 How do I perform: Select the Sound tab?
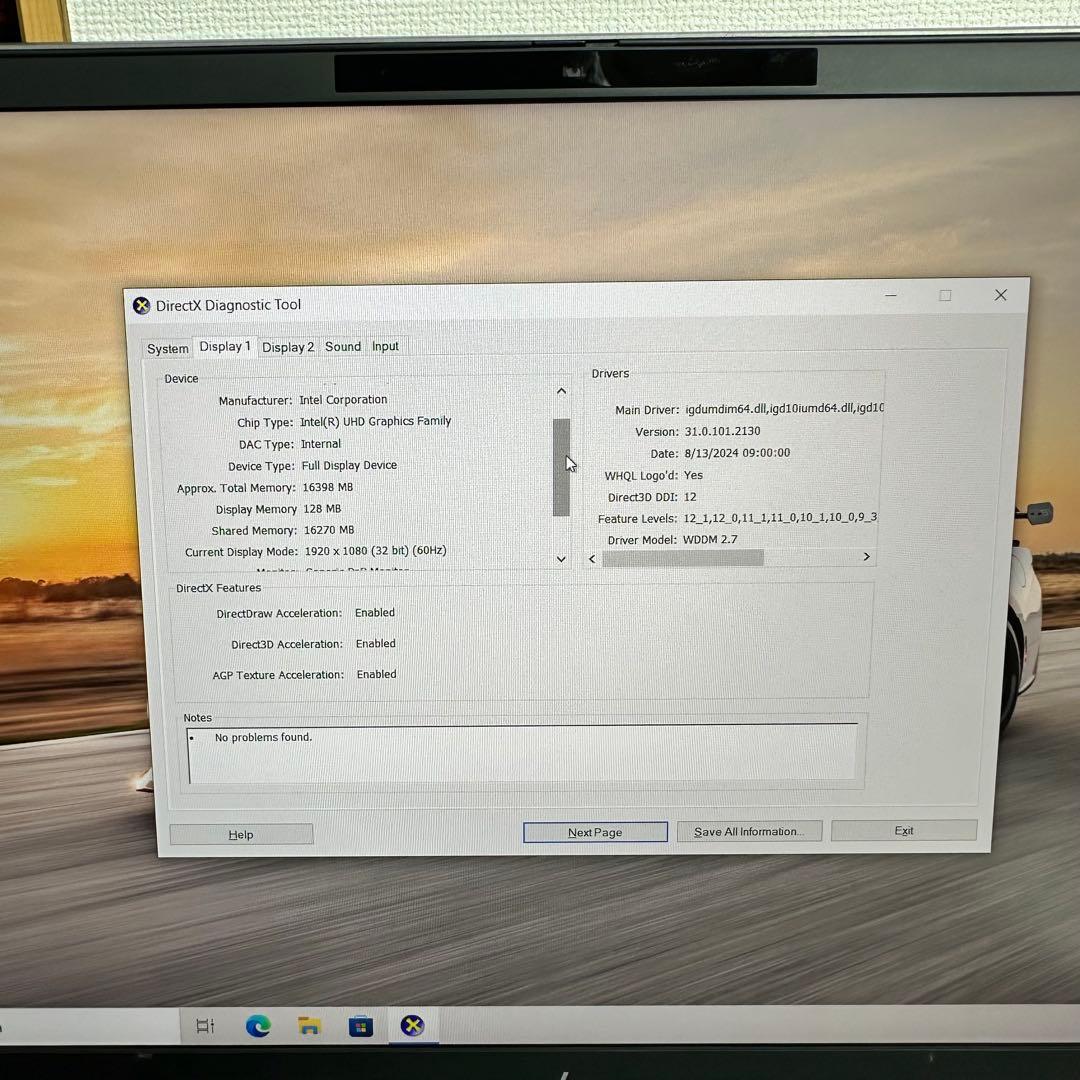pyautogui.click(x=342, y=346)
